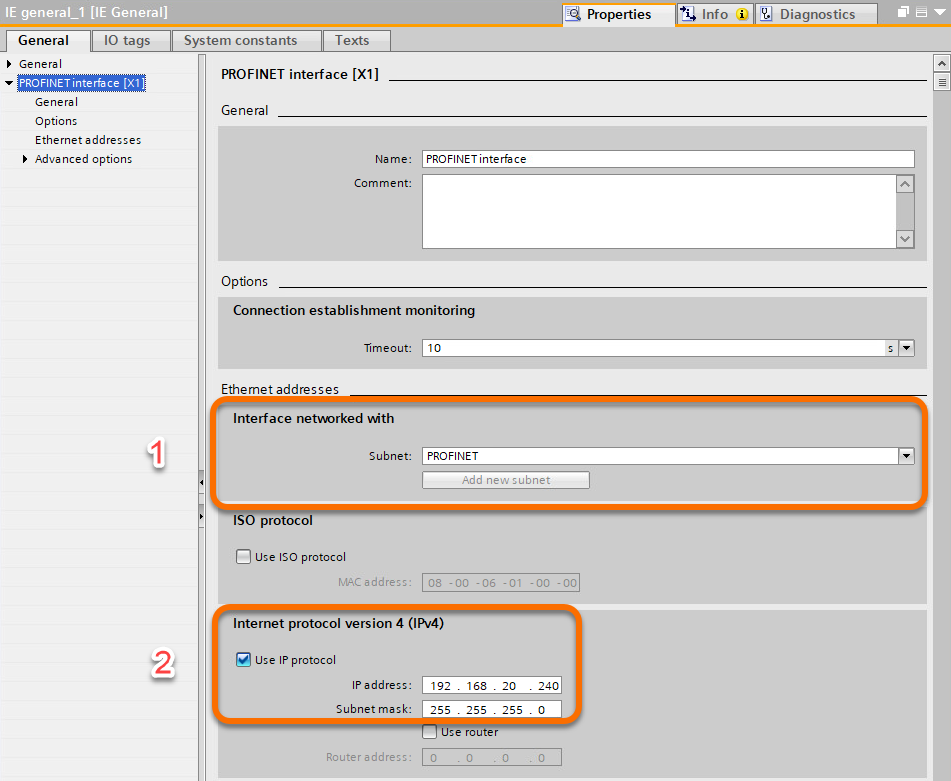Select PROFINET interface [X1] in the tree
This screenshot has height=781, width=951.
coord(81,83)
